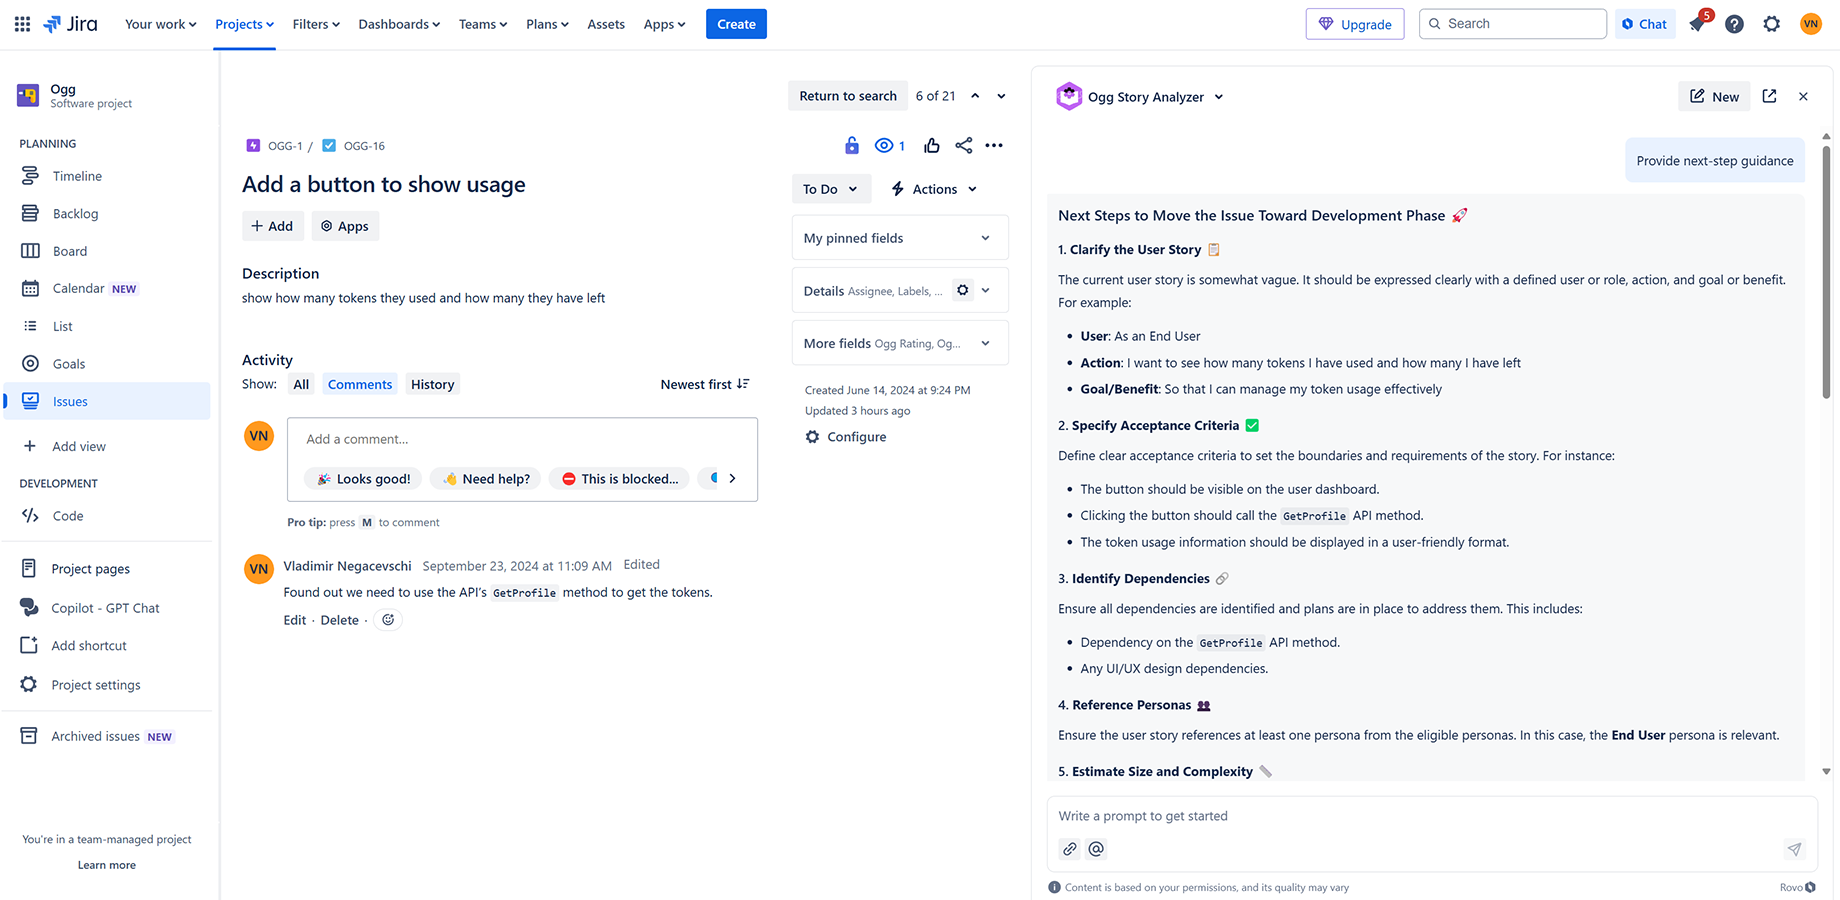This screenshot has height=900, width=1840.
Task: Open the three-dot more actions menu
Action: tap(994, 146)
